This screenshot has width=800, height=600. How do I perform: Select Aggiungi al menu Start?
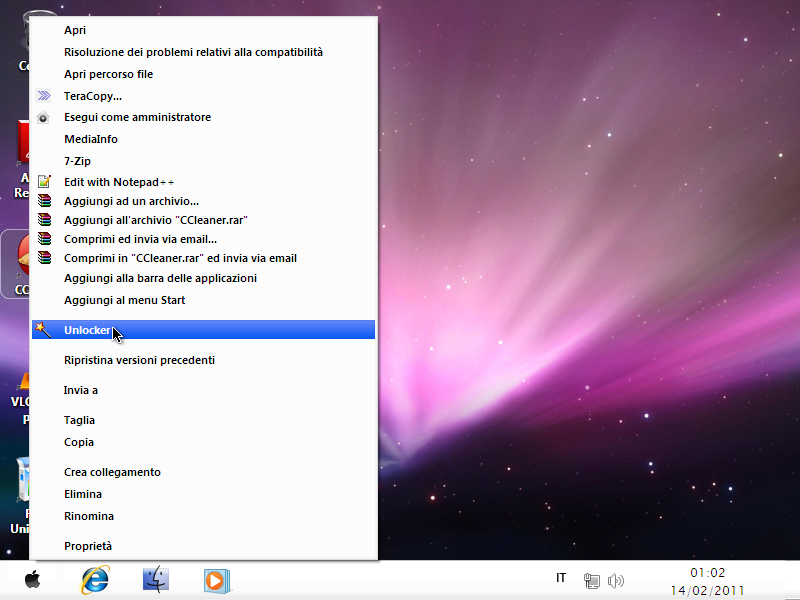[204, 300]
